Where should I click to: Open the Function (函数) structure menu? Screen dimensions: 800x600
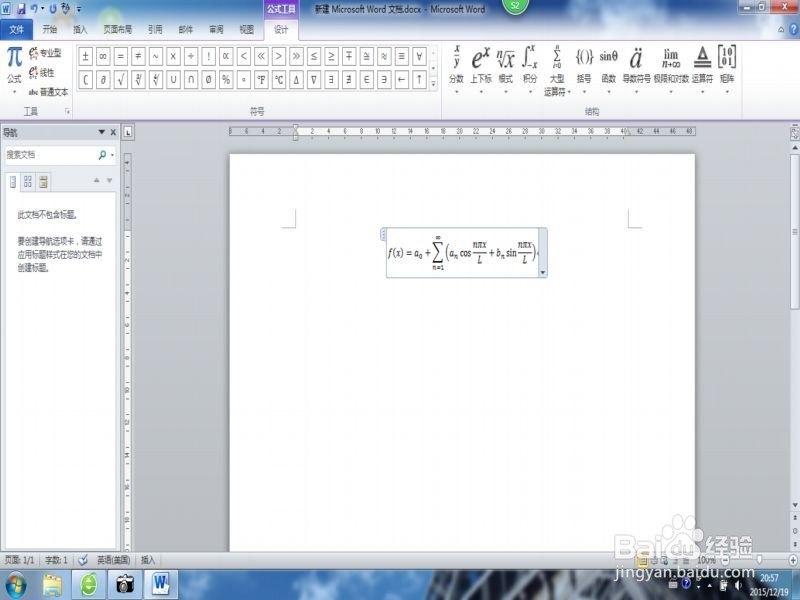608,70
